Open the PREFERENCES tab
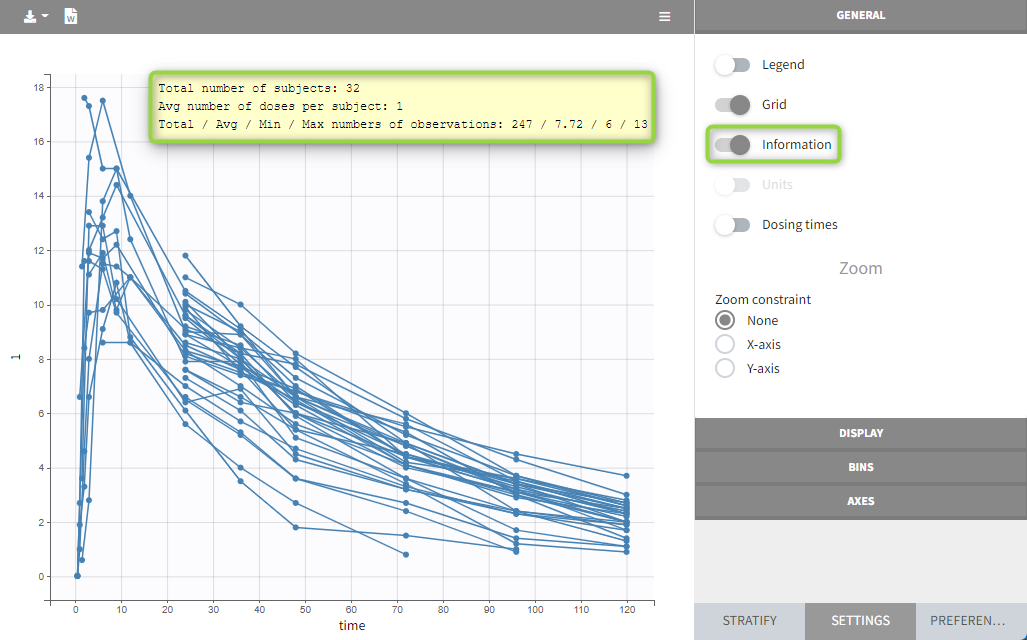1027x640 pixels. click(971, 621)
